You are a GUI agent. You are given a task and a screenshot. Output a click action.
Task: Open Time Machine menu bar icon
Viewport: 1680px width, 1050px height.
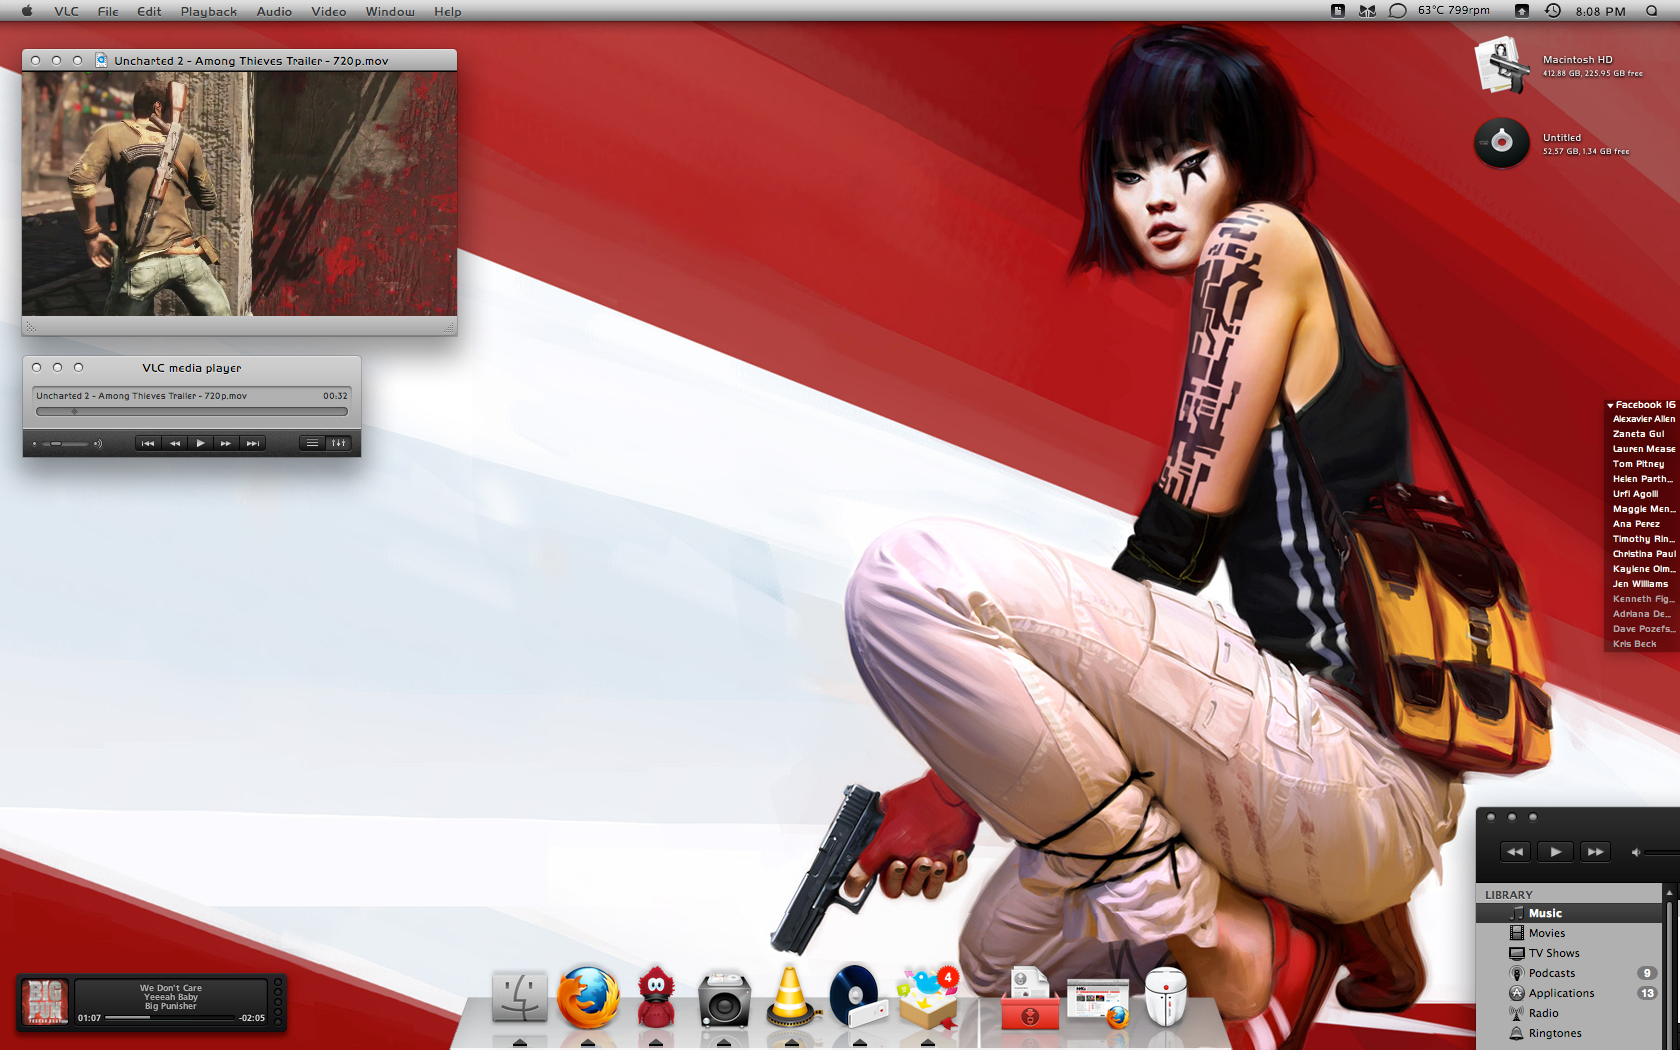[x=1553, y=11]
